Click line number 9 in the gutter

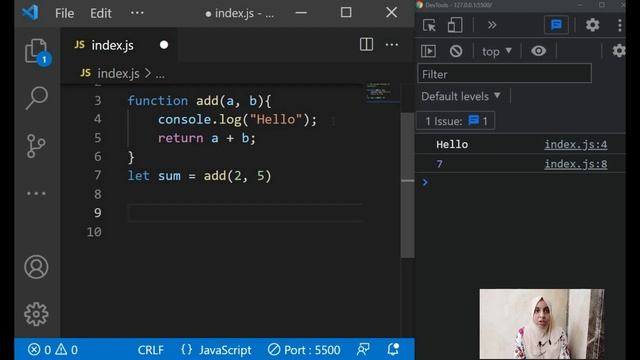pos(98,213)
